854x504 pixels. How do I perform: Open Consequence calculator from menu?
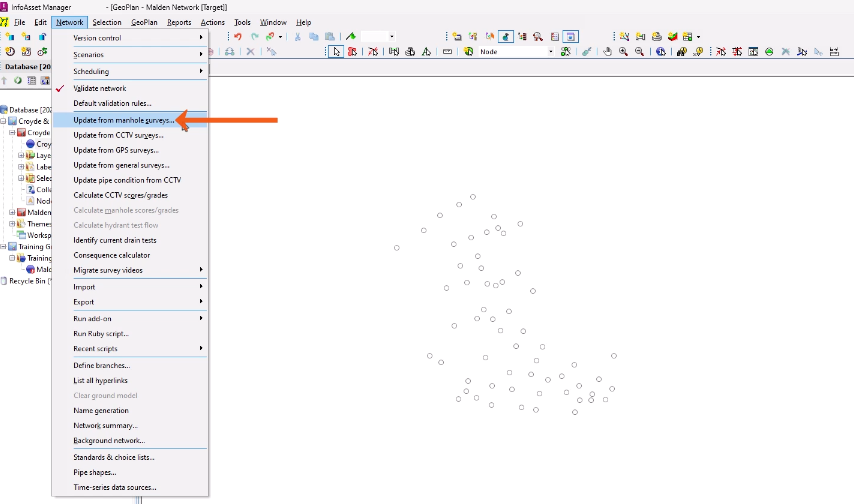[130, 255]
